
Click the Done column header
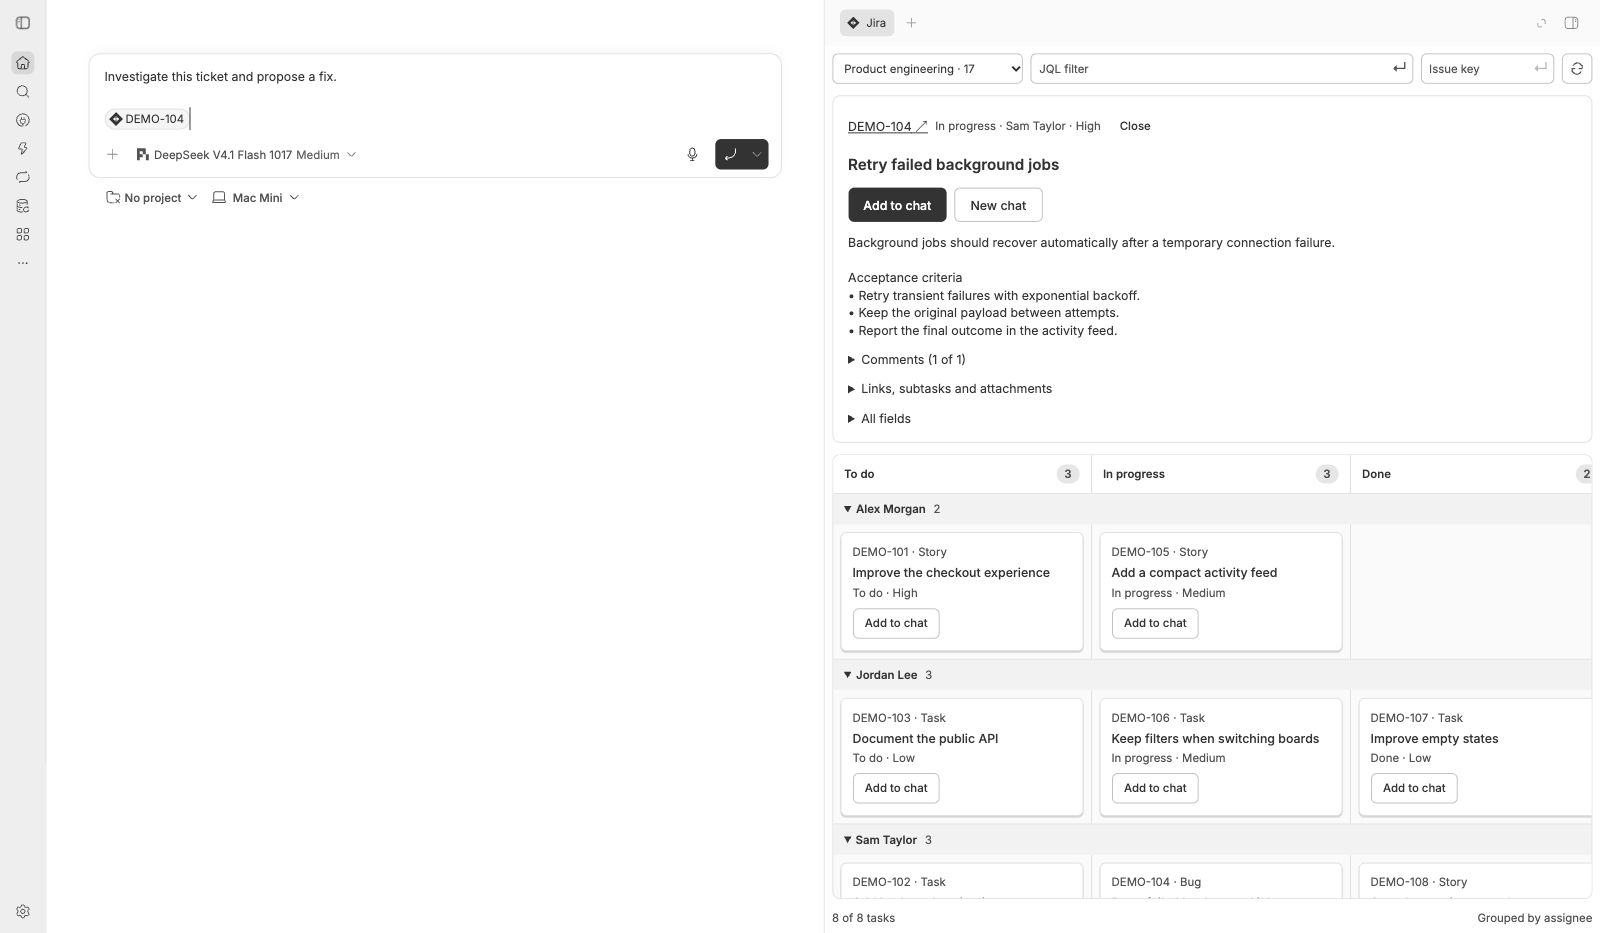coord(1470,474)
